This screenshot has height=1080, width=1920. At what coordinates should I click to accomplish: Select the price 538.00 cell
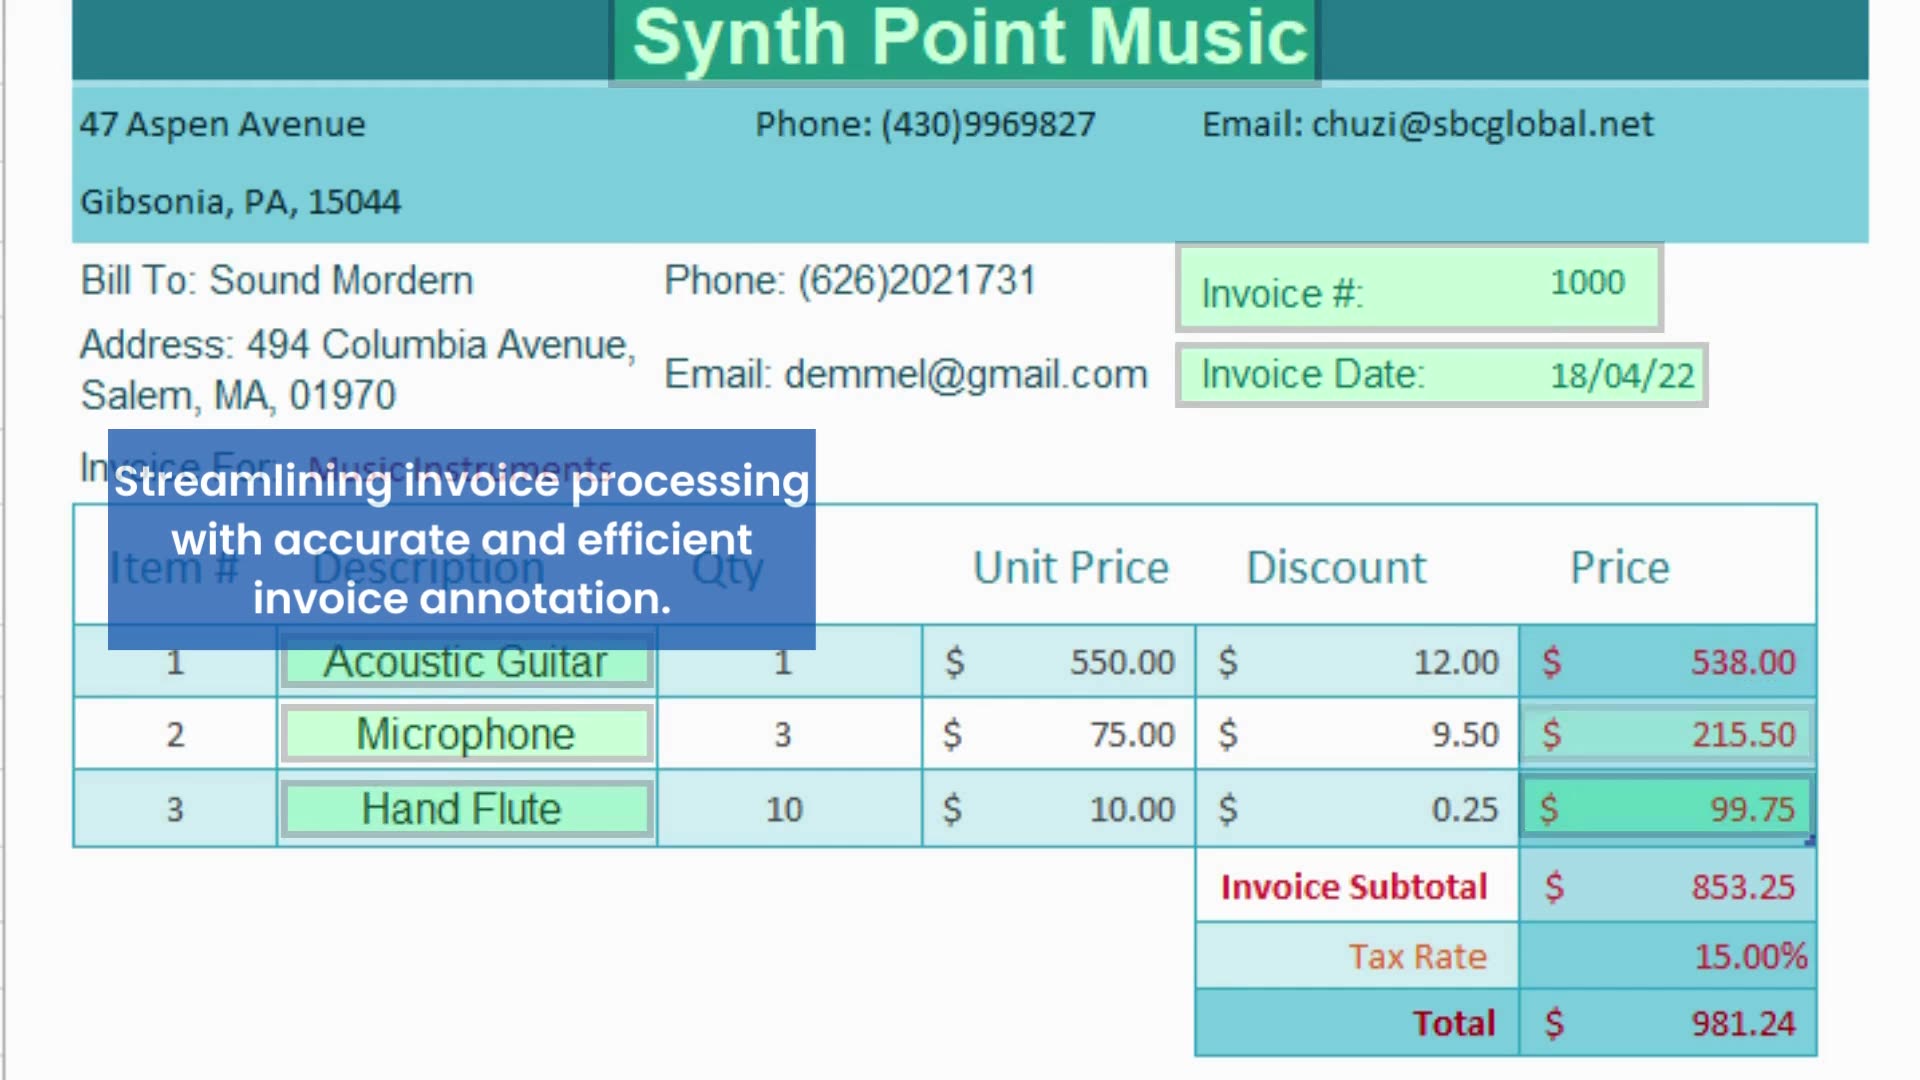coord(1668,662)
